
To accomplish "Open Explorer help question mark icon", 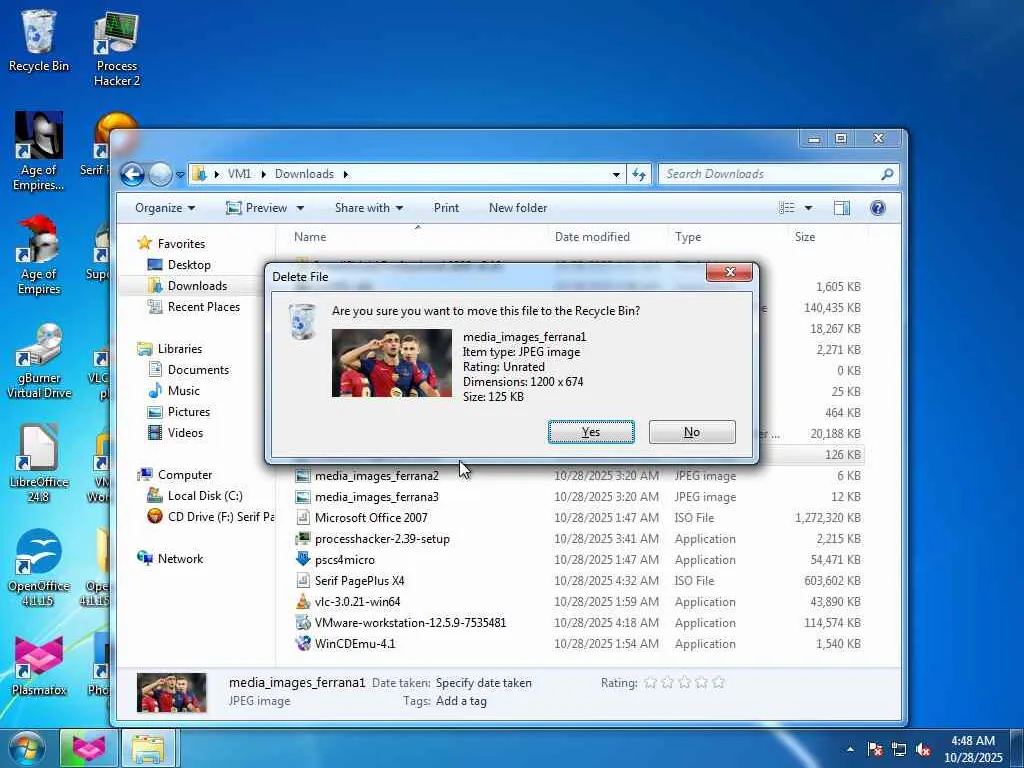I will 878,208.
